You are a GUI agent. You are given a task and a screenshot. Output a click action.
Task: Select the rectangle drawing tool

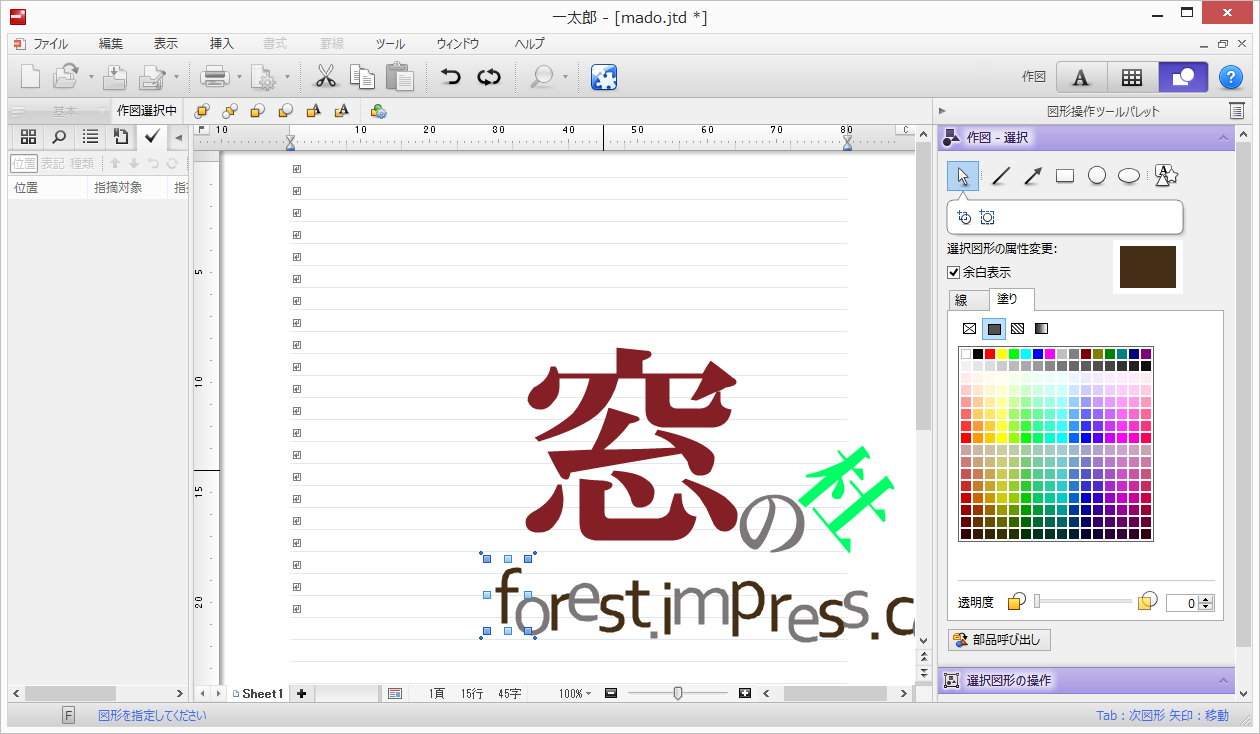click(1066, 176)
